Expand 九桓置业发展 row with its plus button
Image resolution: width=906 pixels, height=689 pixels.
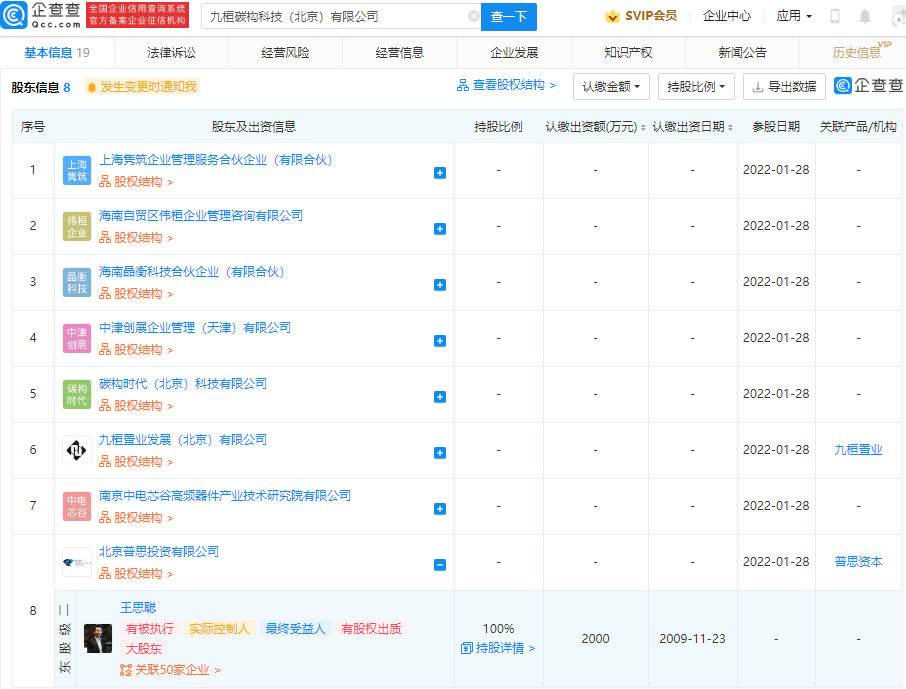click(439, 452)
